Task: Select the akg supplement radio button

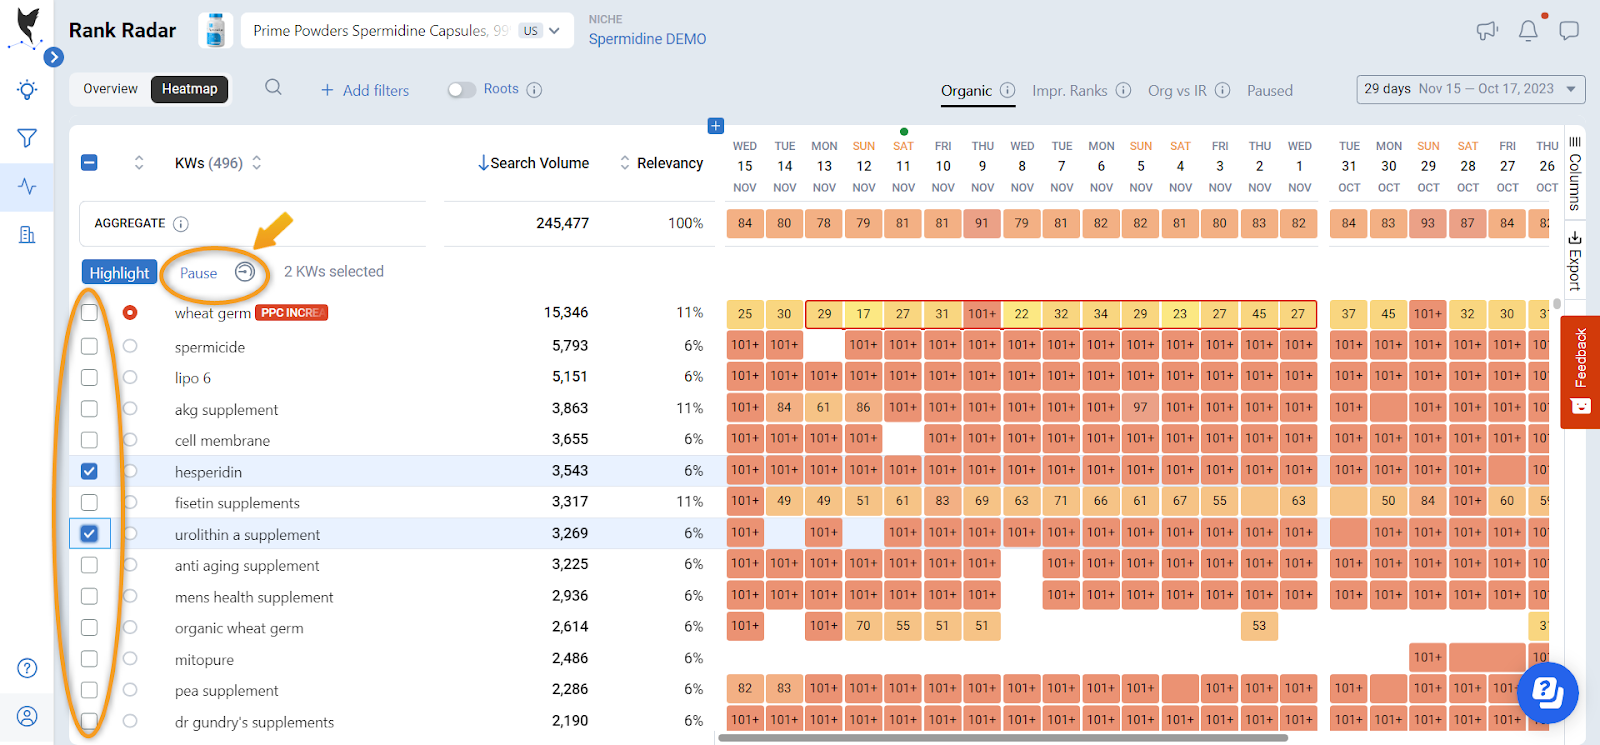Action: 130,409
